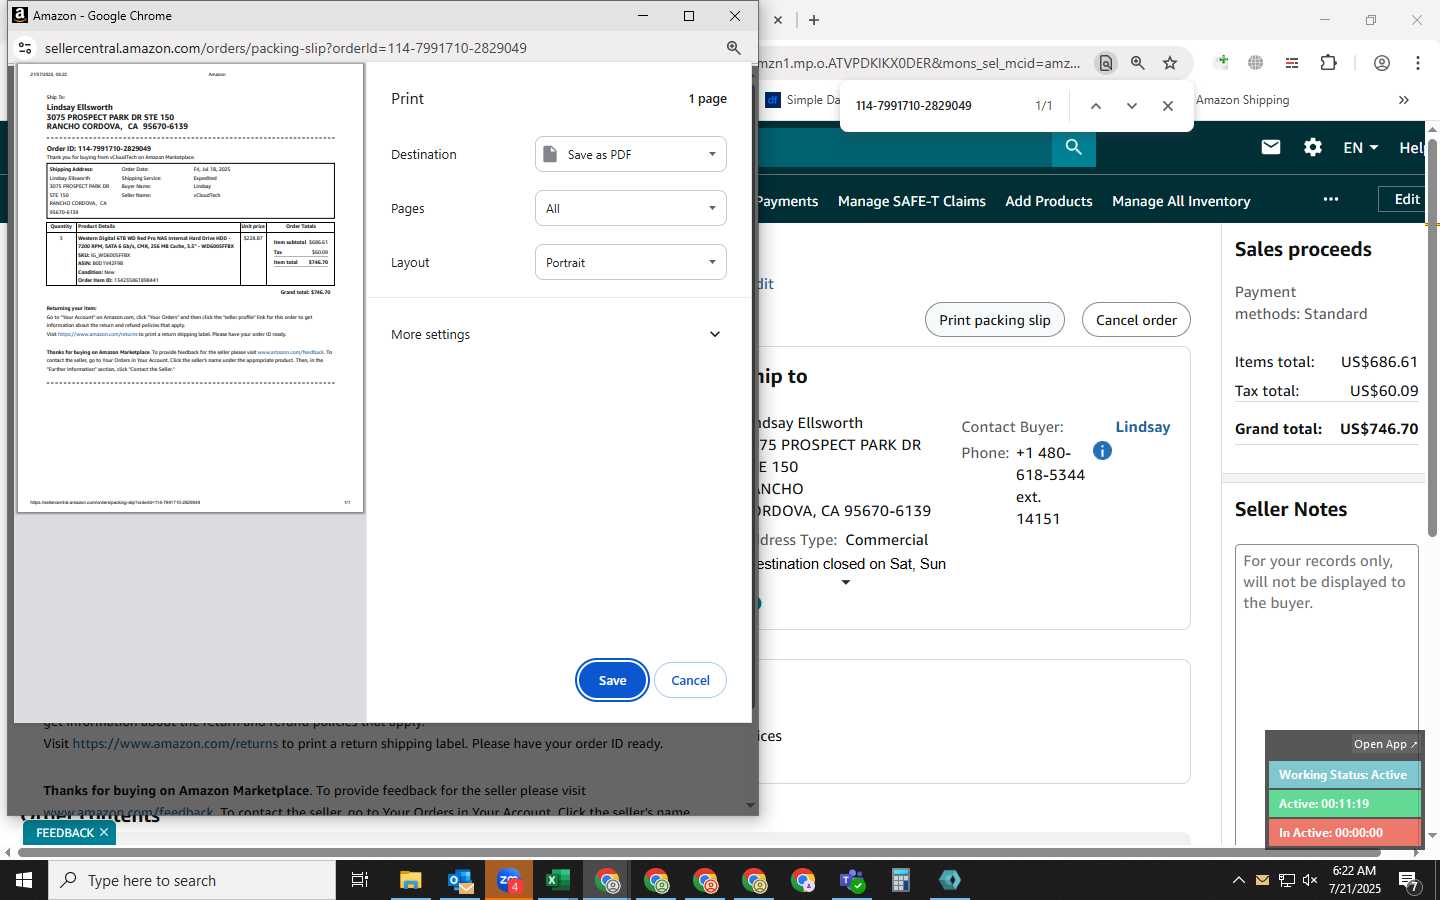Select Add Products in the nav bar
The image size is (1440, 900).
(1049, 201)
